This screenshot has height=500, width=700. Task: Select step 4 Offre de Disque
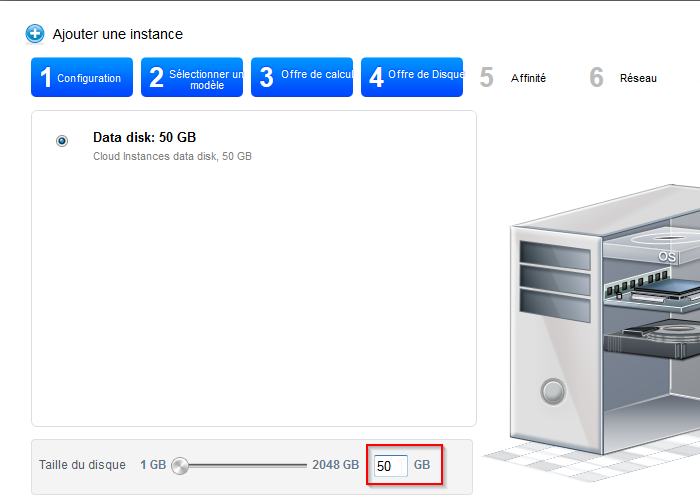[x=412, y=78]
